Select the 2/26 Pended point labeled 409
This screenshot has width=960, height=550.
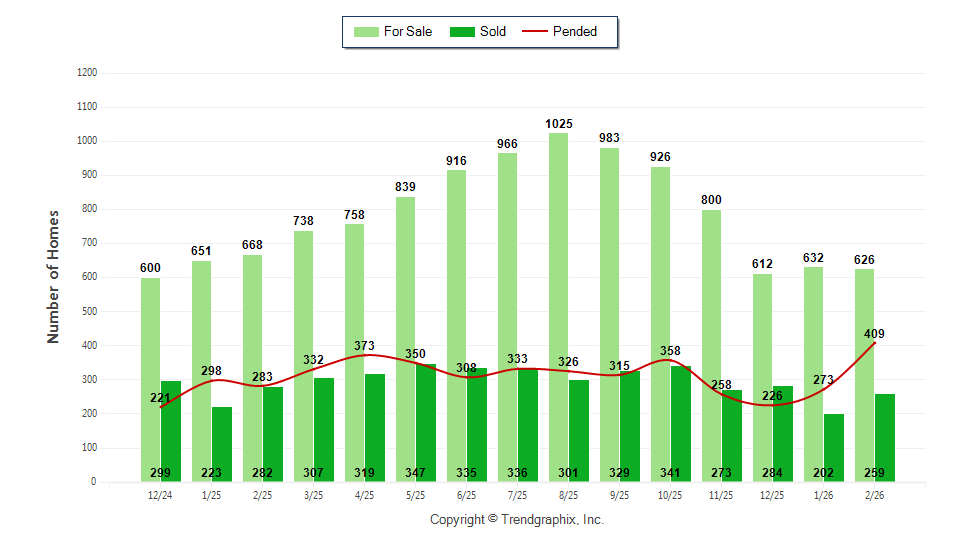pos(875,343)
